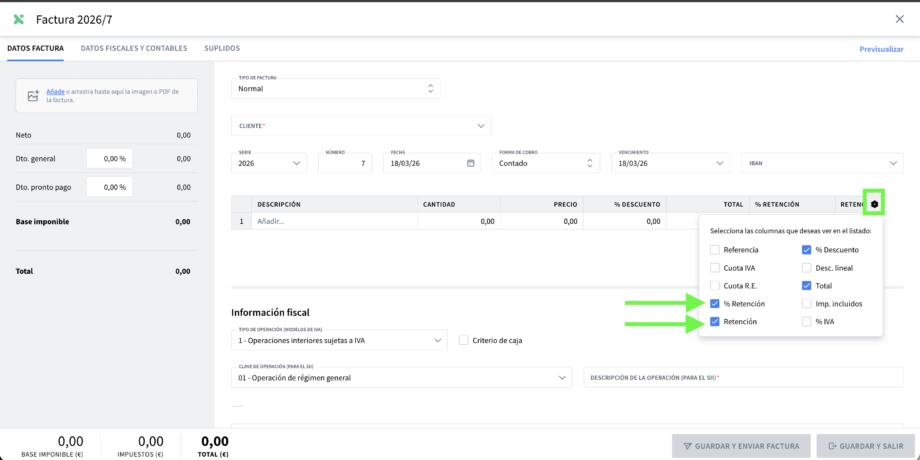The image size is (920, 460).
Task: Enable the Referencia column checkbox
Action: tap(714, 249)
